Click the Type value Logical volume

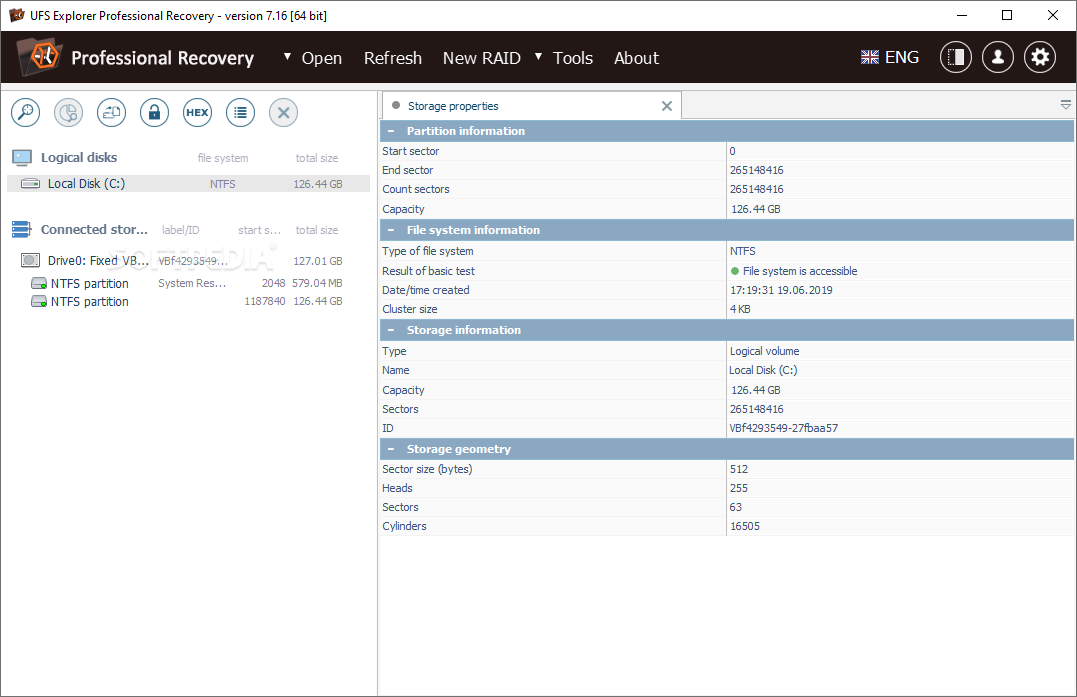pos(764,351)
